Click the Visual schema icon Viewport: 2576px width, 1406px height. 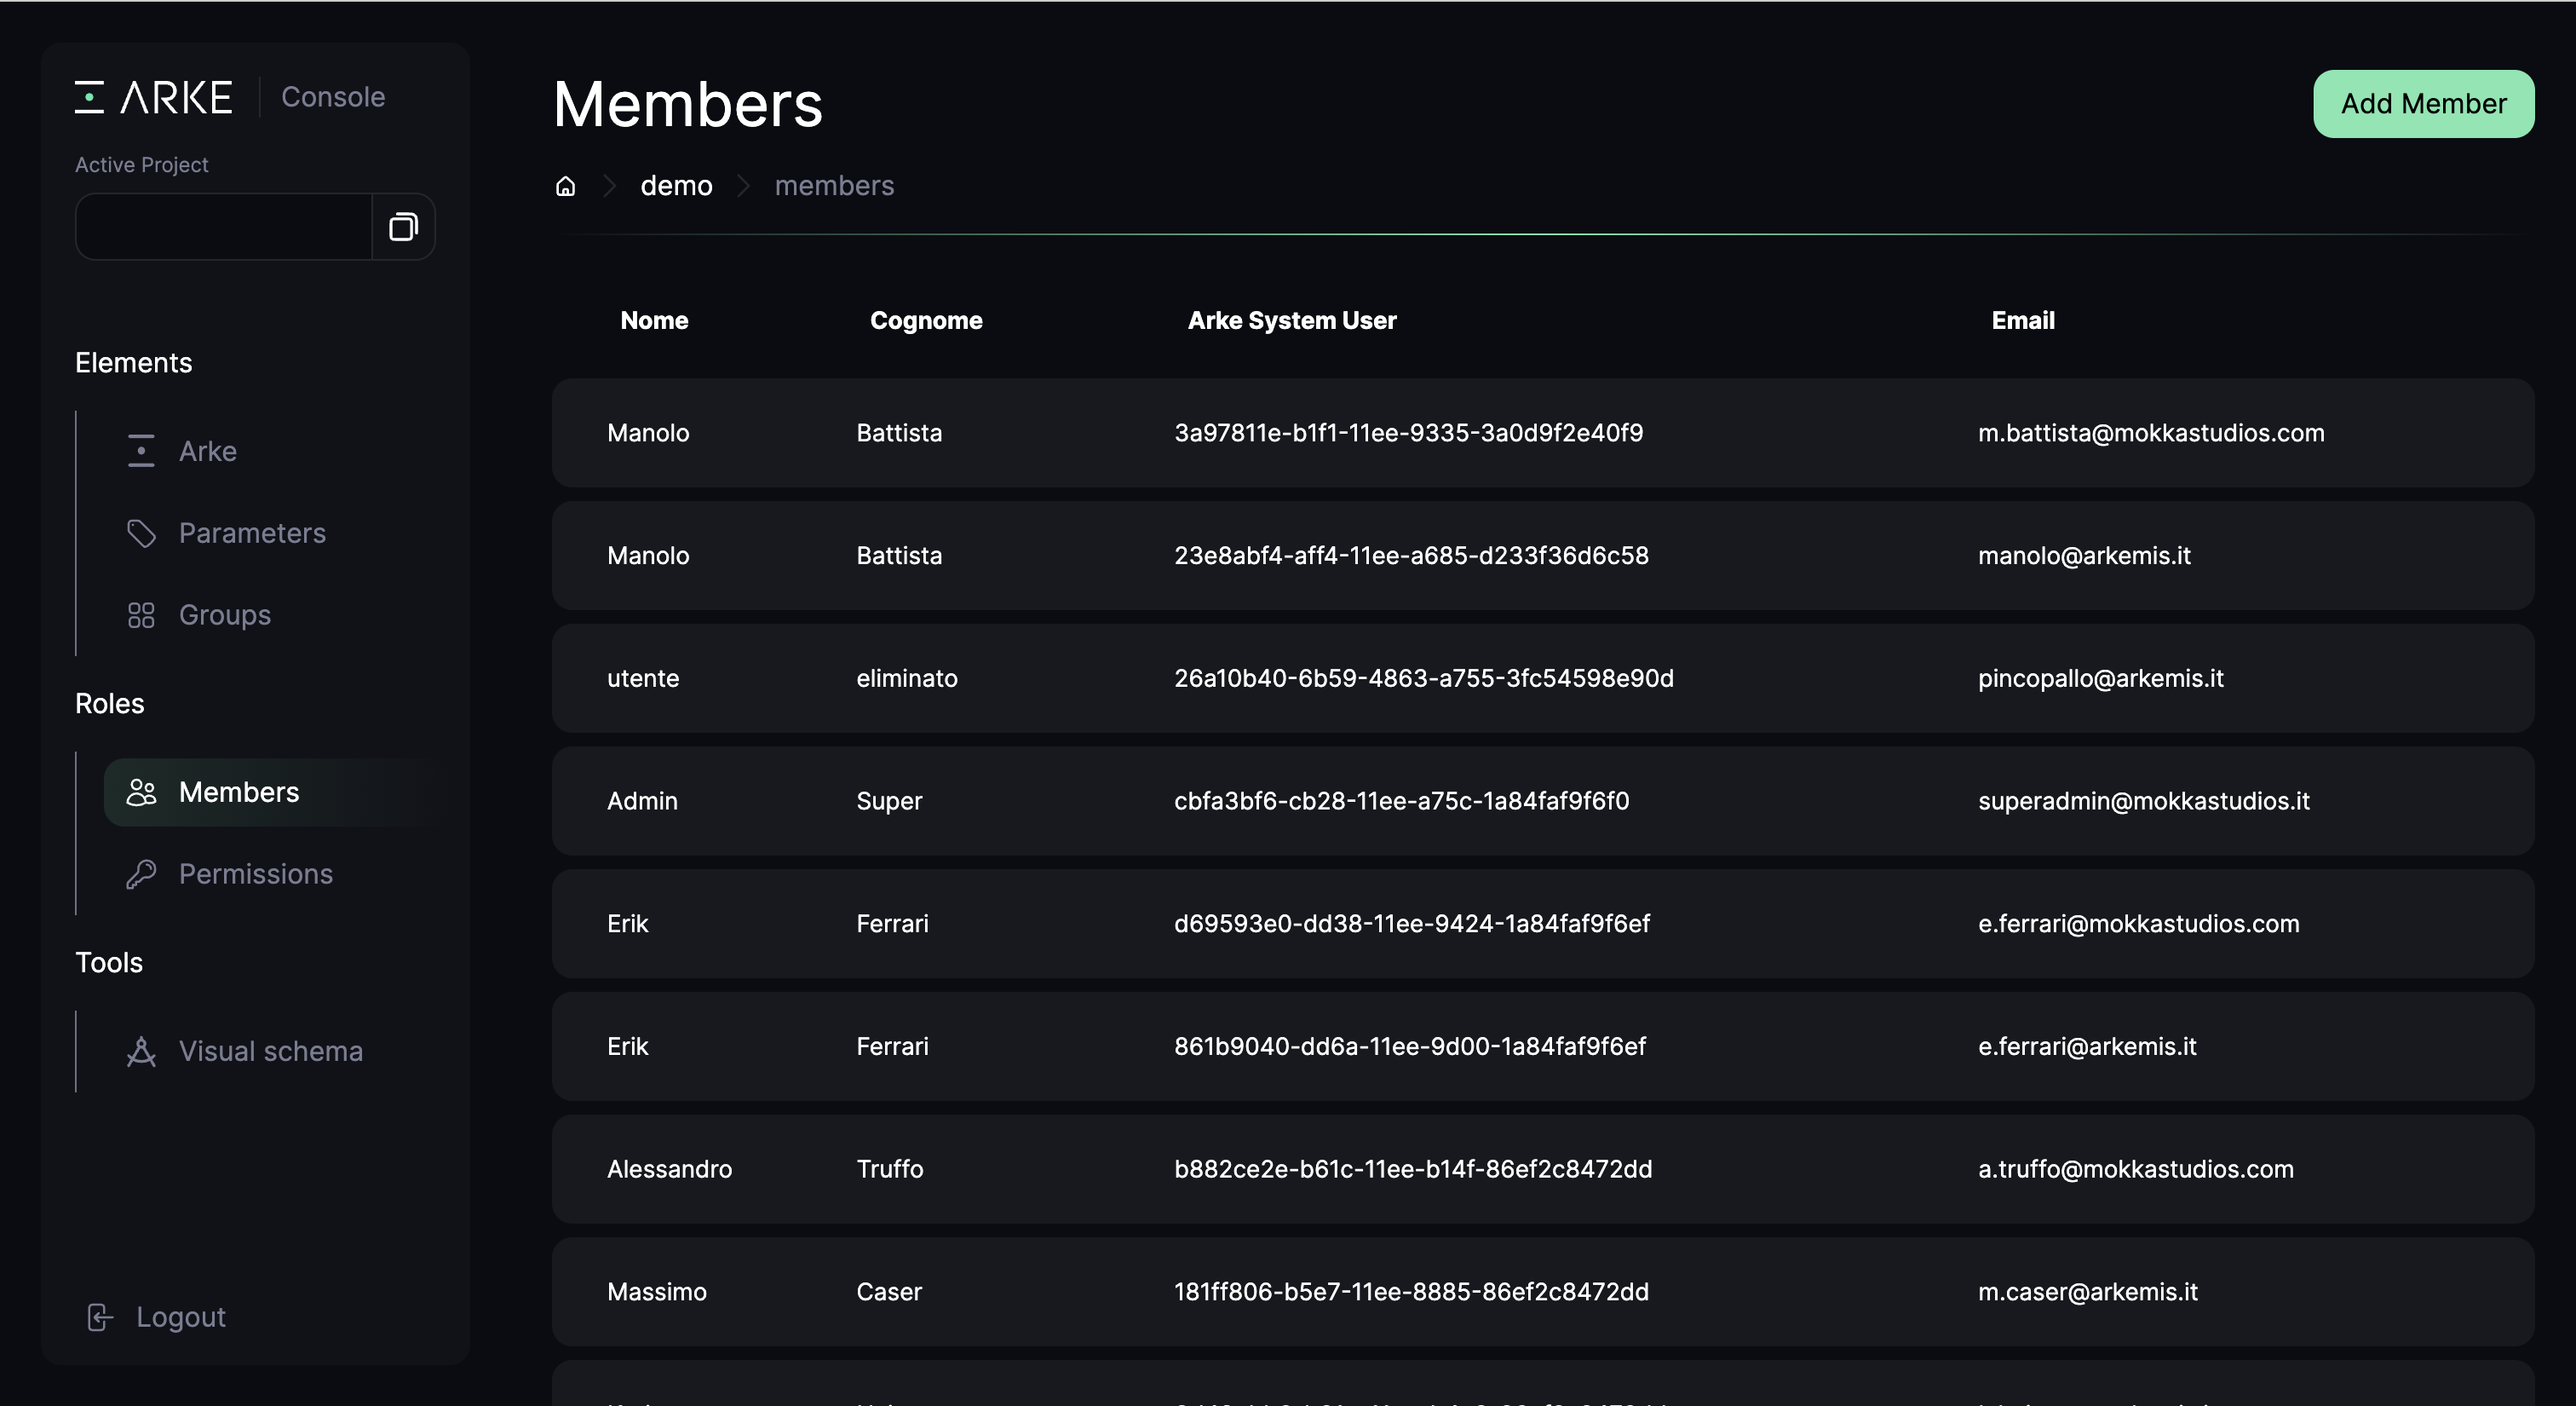[141, 1051]
